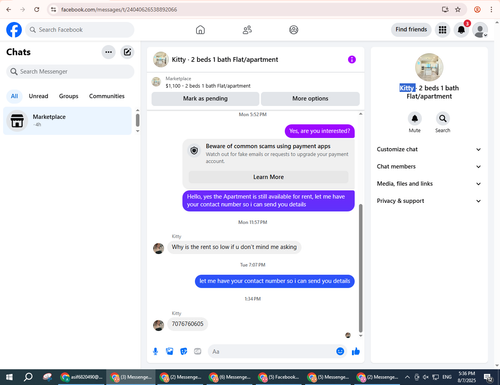Open the Friends icon in top navigation

[x=247, y=30]
